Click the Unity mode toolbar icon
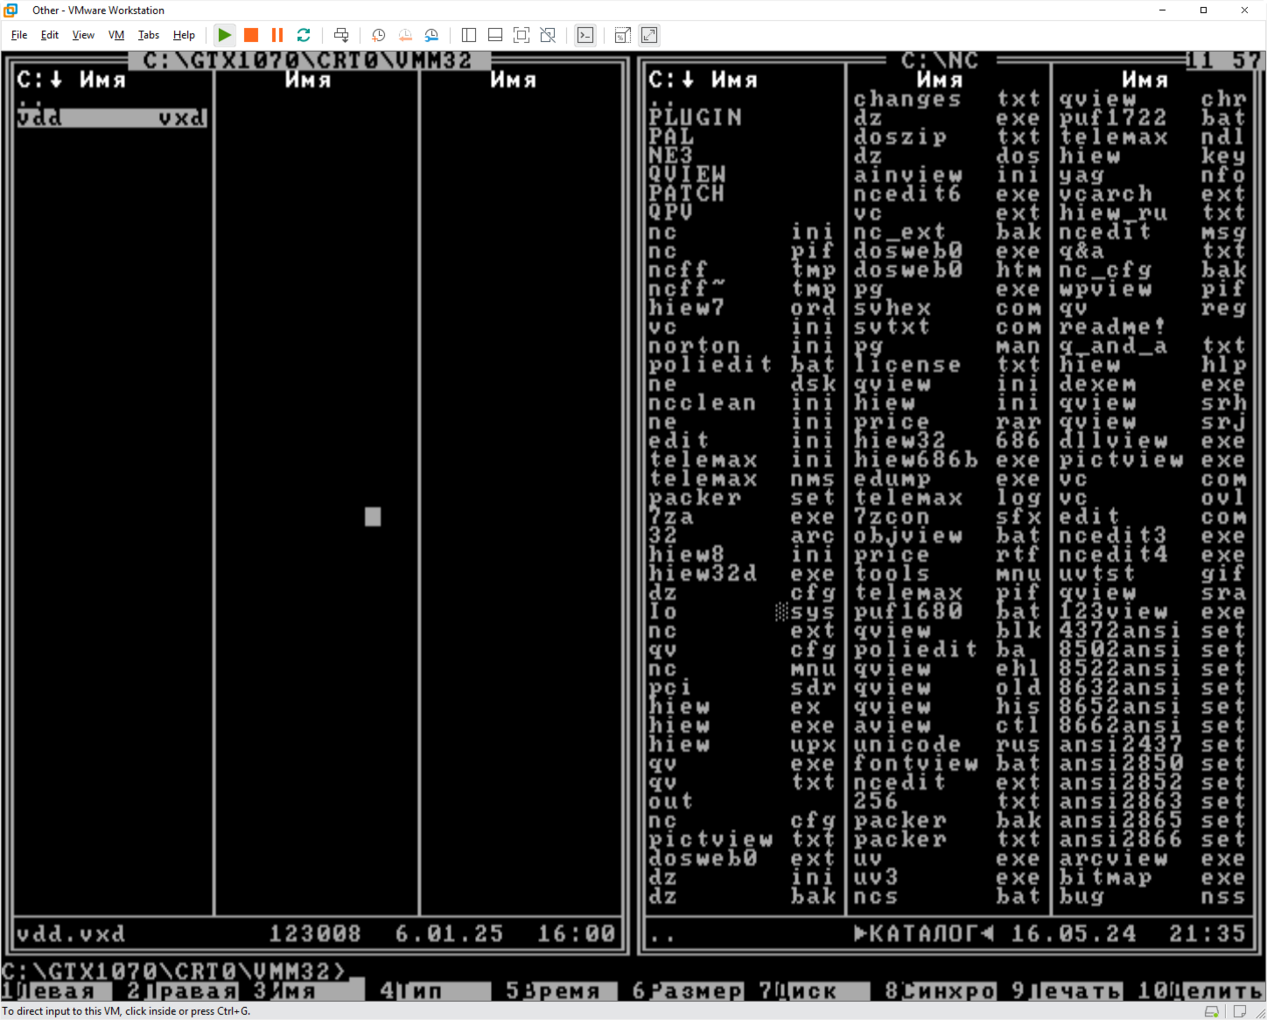 [548, 35]
